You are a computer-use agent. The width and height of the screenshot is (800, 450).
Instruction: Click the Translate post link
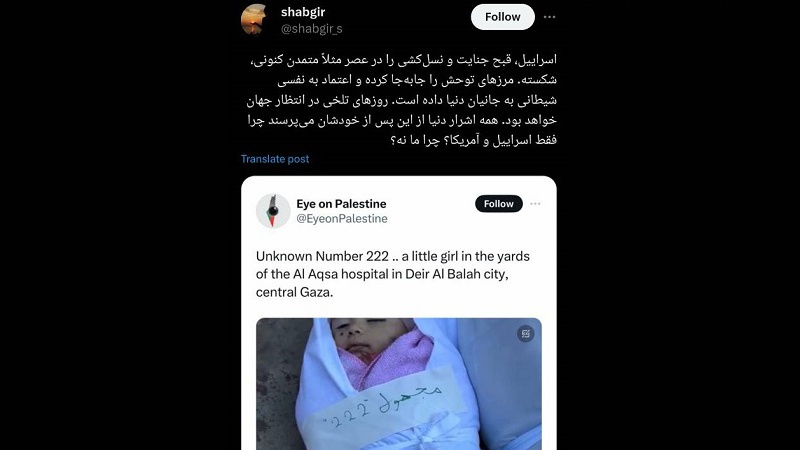[x=275, y=159]
